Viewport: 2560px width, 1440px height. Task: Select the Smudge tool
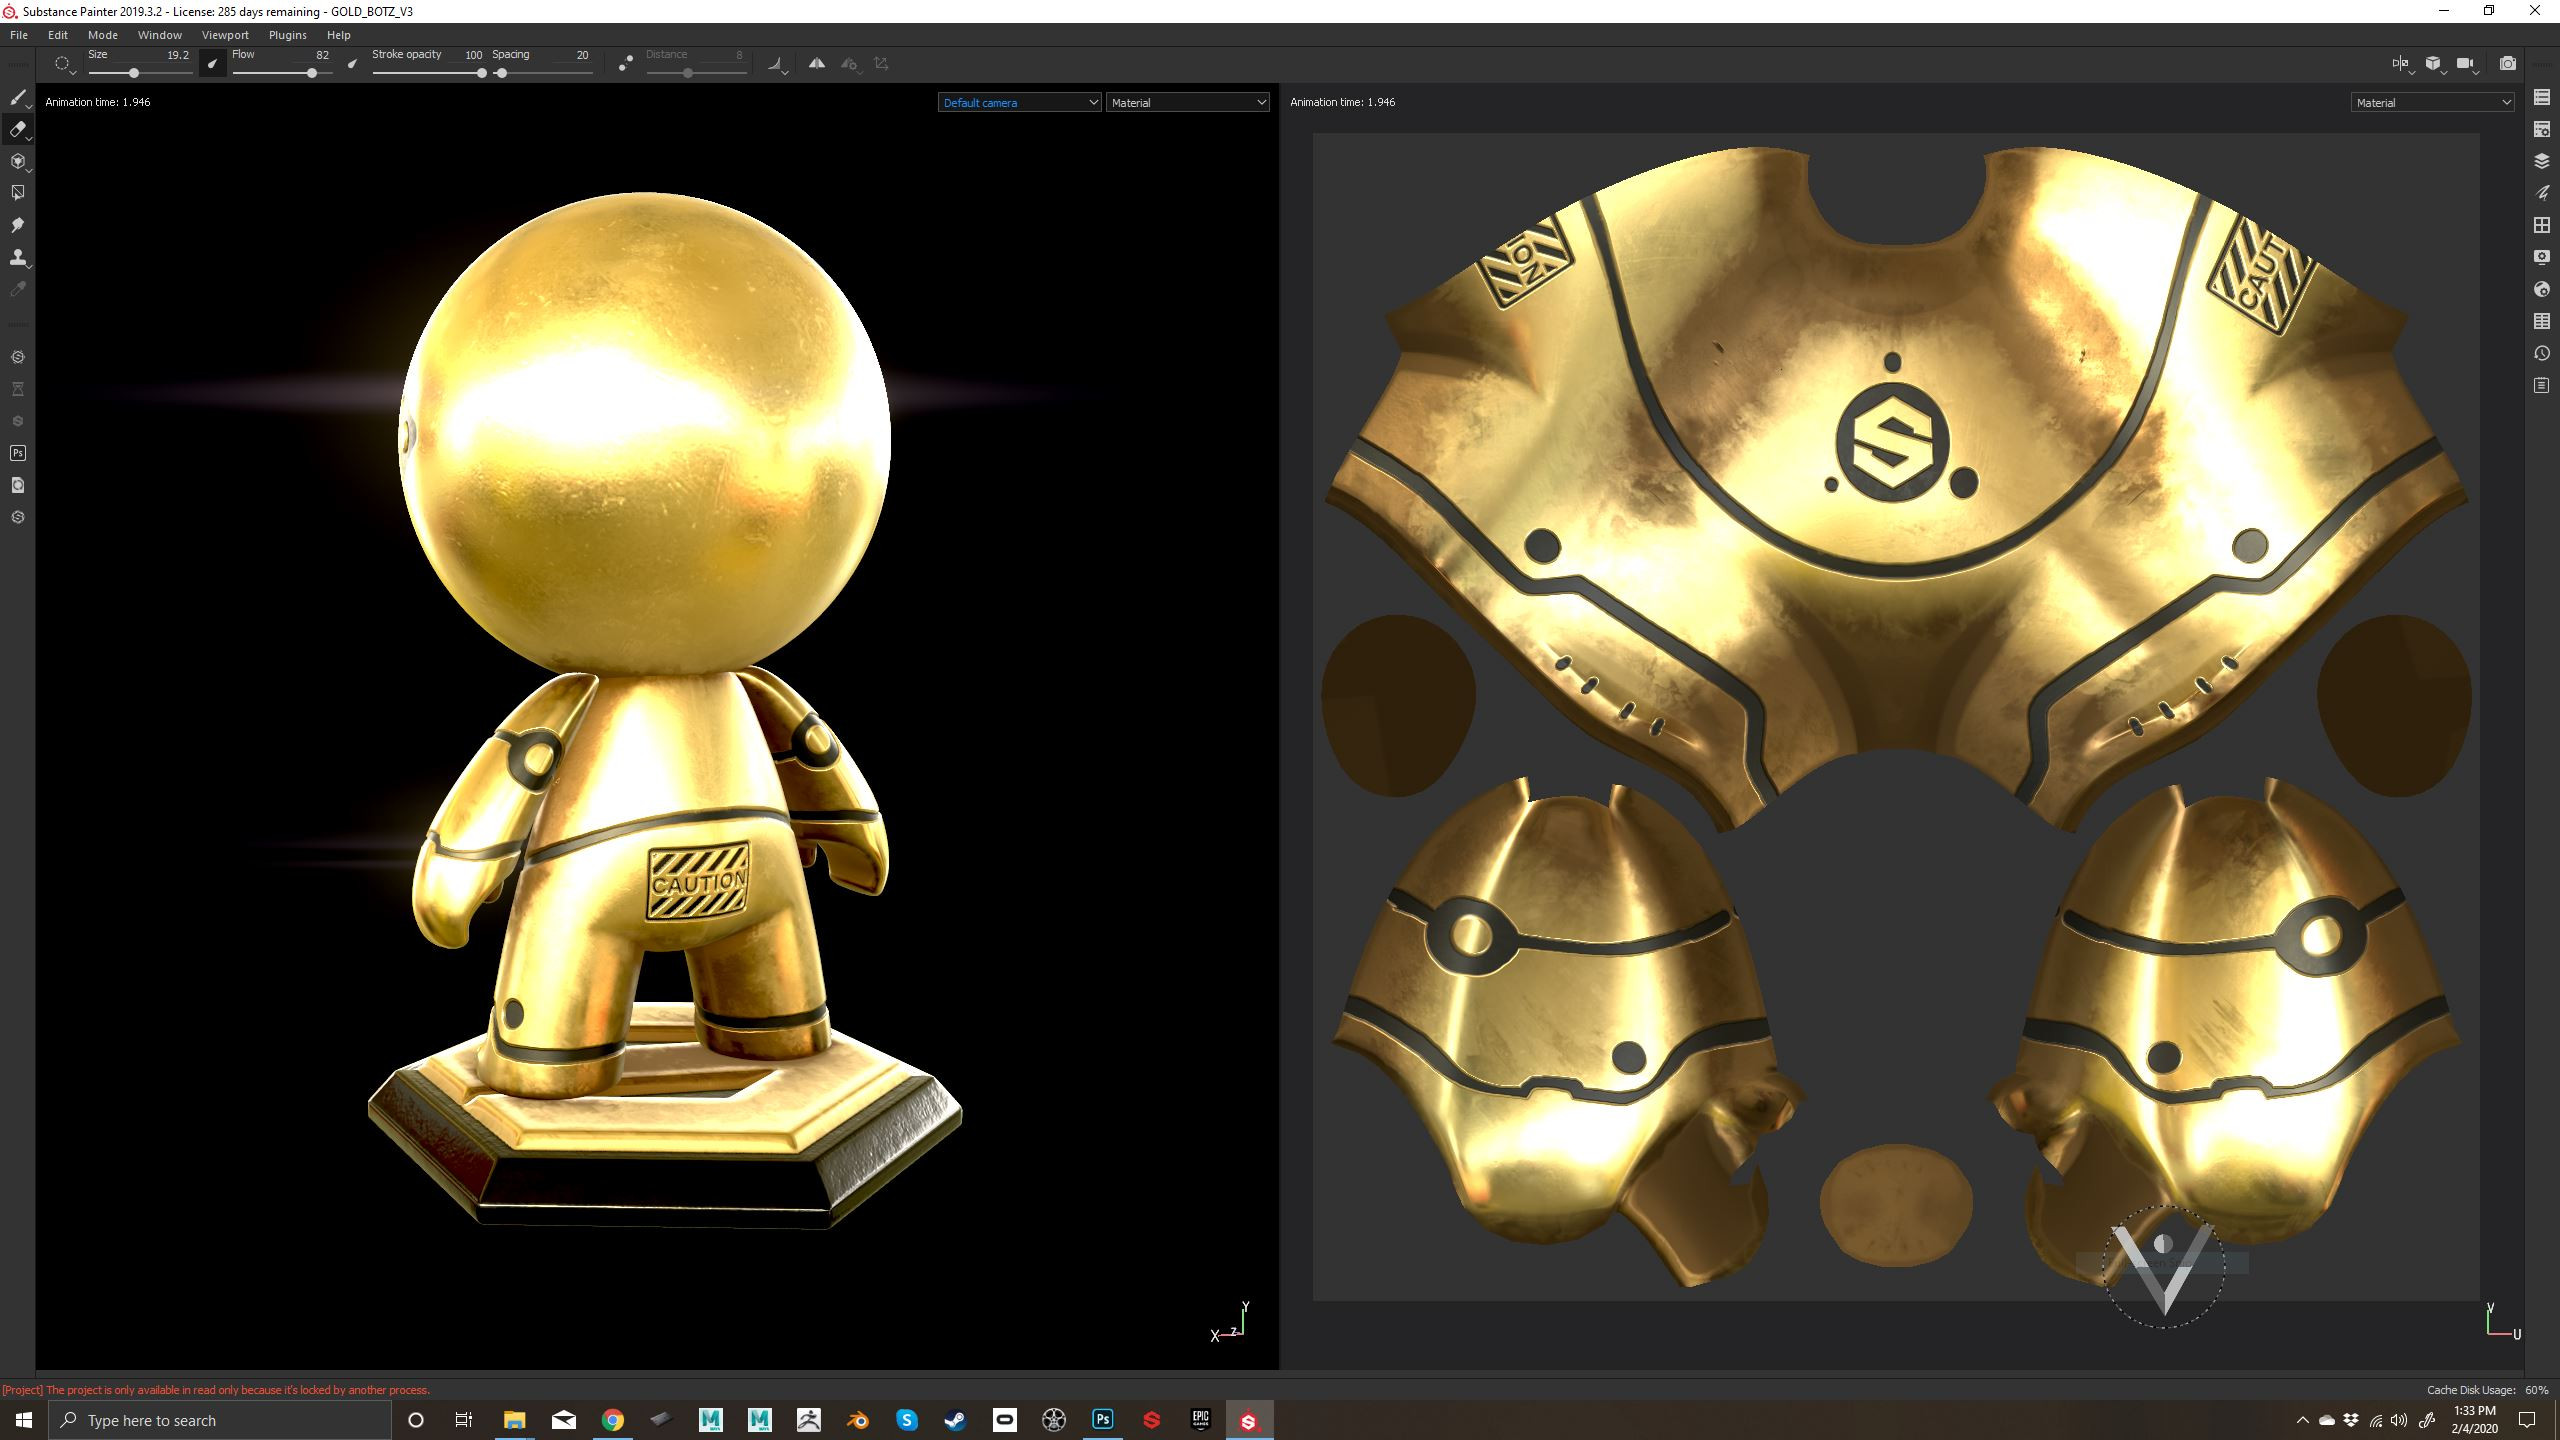[x=18, y=225]
